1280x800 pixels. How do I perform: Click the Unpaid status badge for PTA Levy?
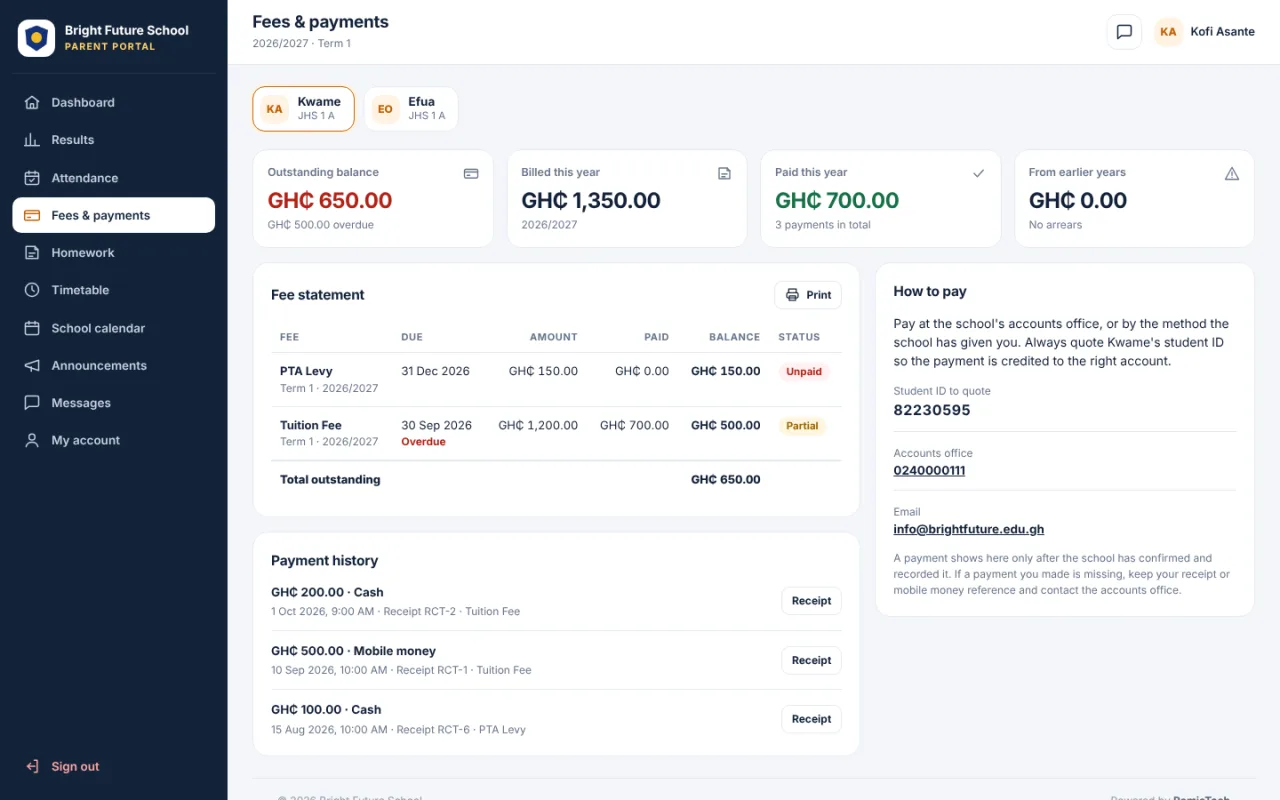coord(804,372)
